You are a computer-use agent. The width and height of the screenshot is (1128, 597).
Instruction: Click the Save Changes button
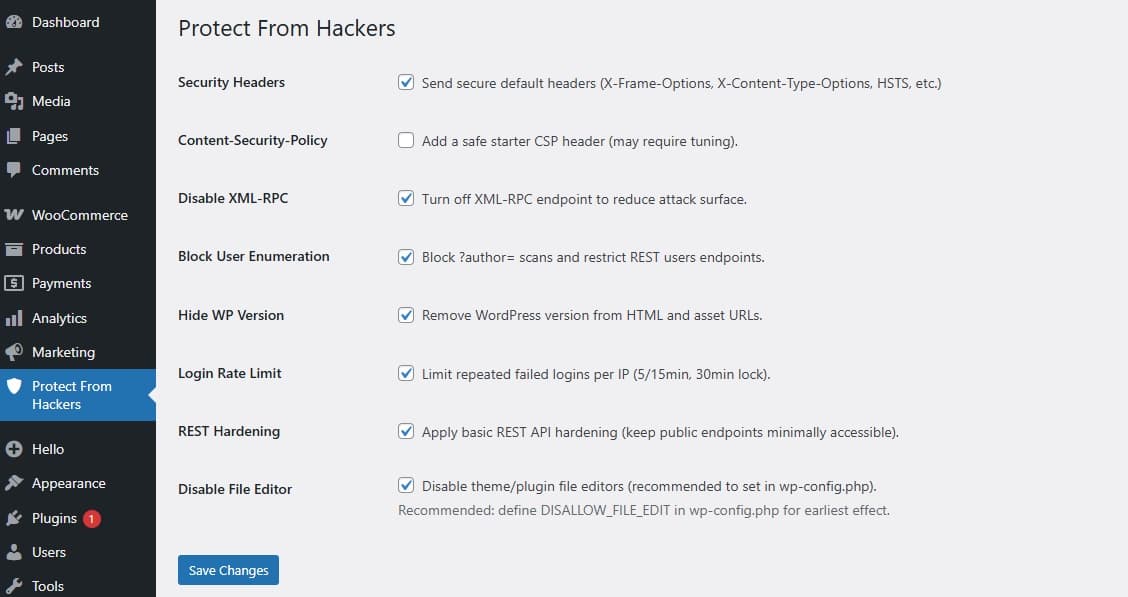228,570
